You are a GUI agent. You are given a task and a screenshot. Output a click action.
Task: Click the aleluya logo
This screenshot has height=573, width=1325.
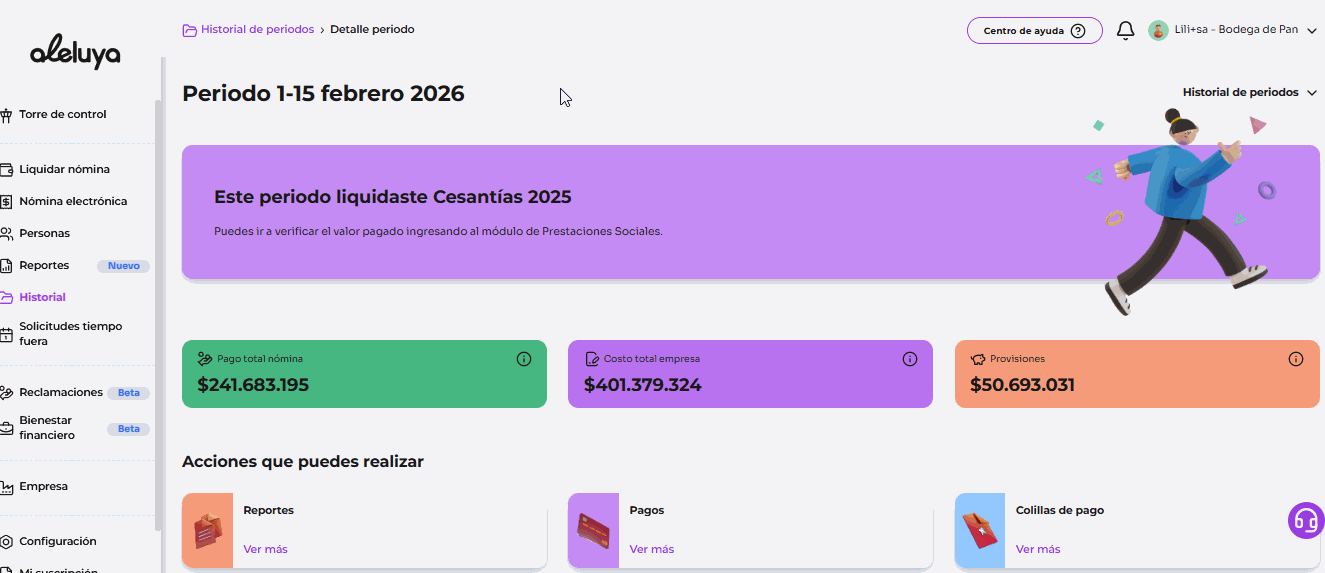[75, 54]
